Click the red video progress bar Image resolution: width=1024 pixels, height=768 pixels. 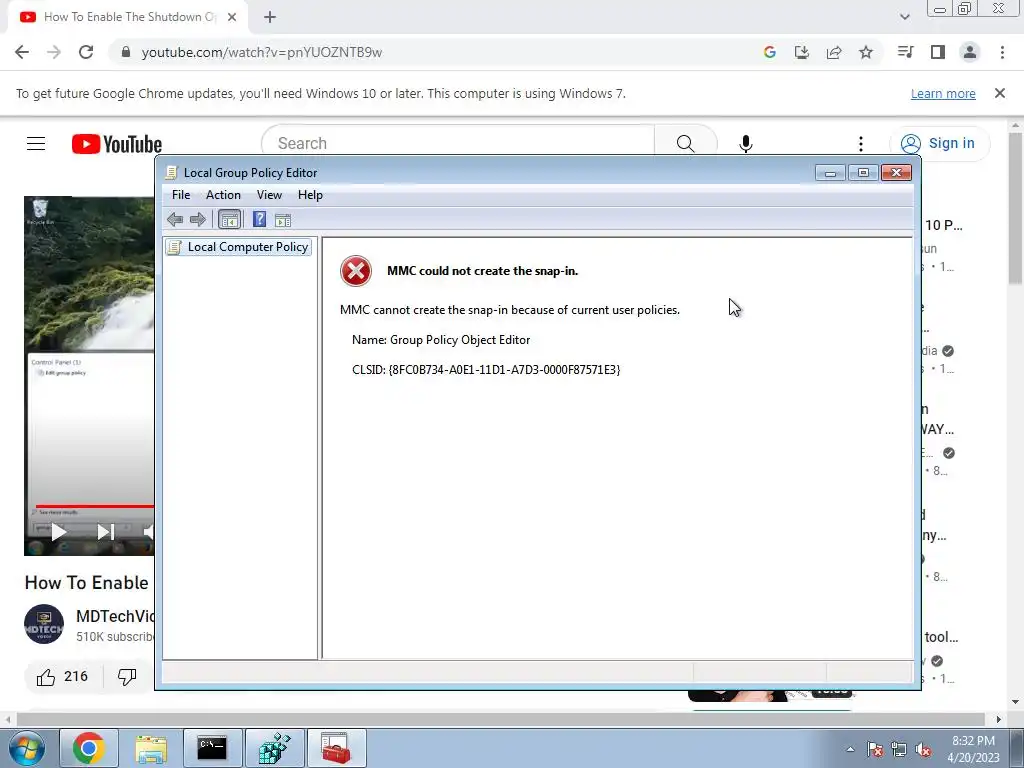pos(95,506)
